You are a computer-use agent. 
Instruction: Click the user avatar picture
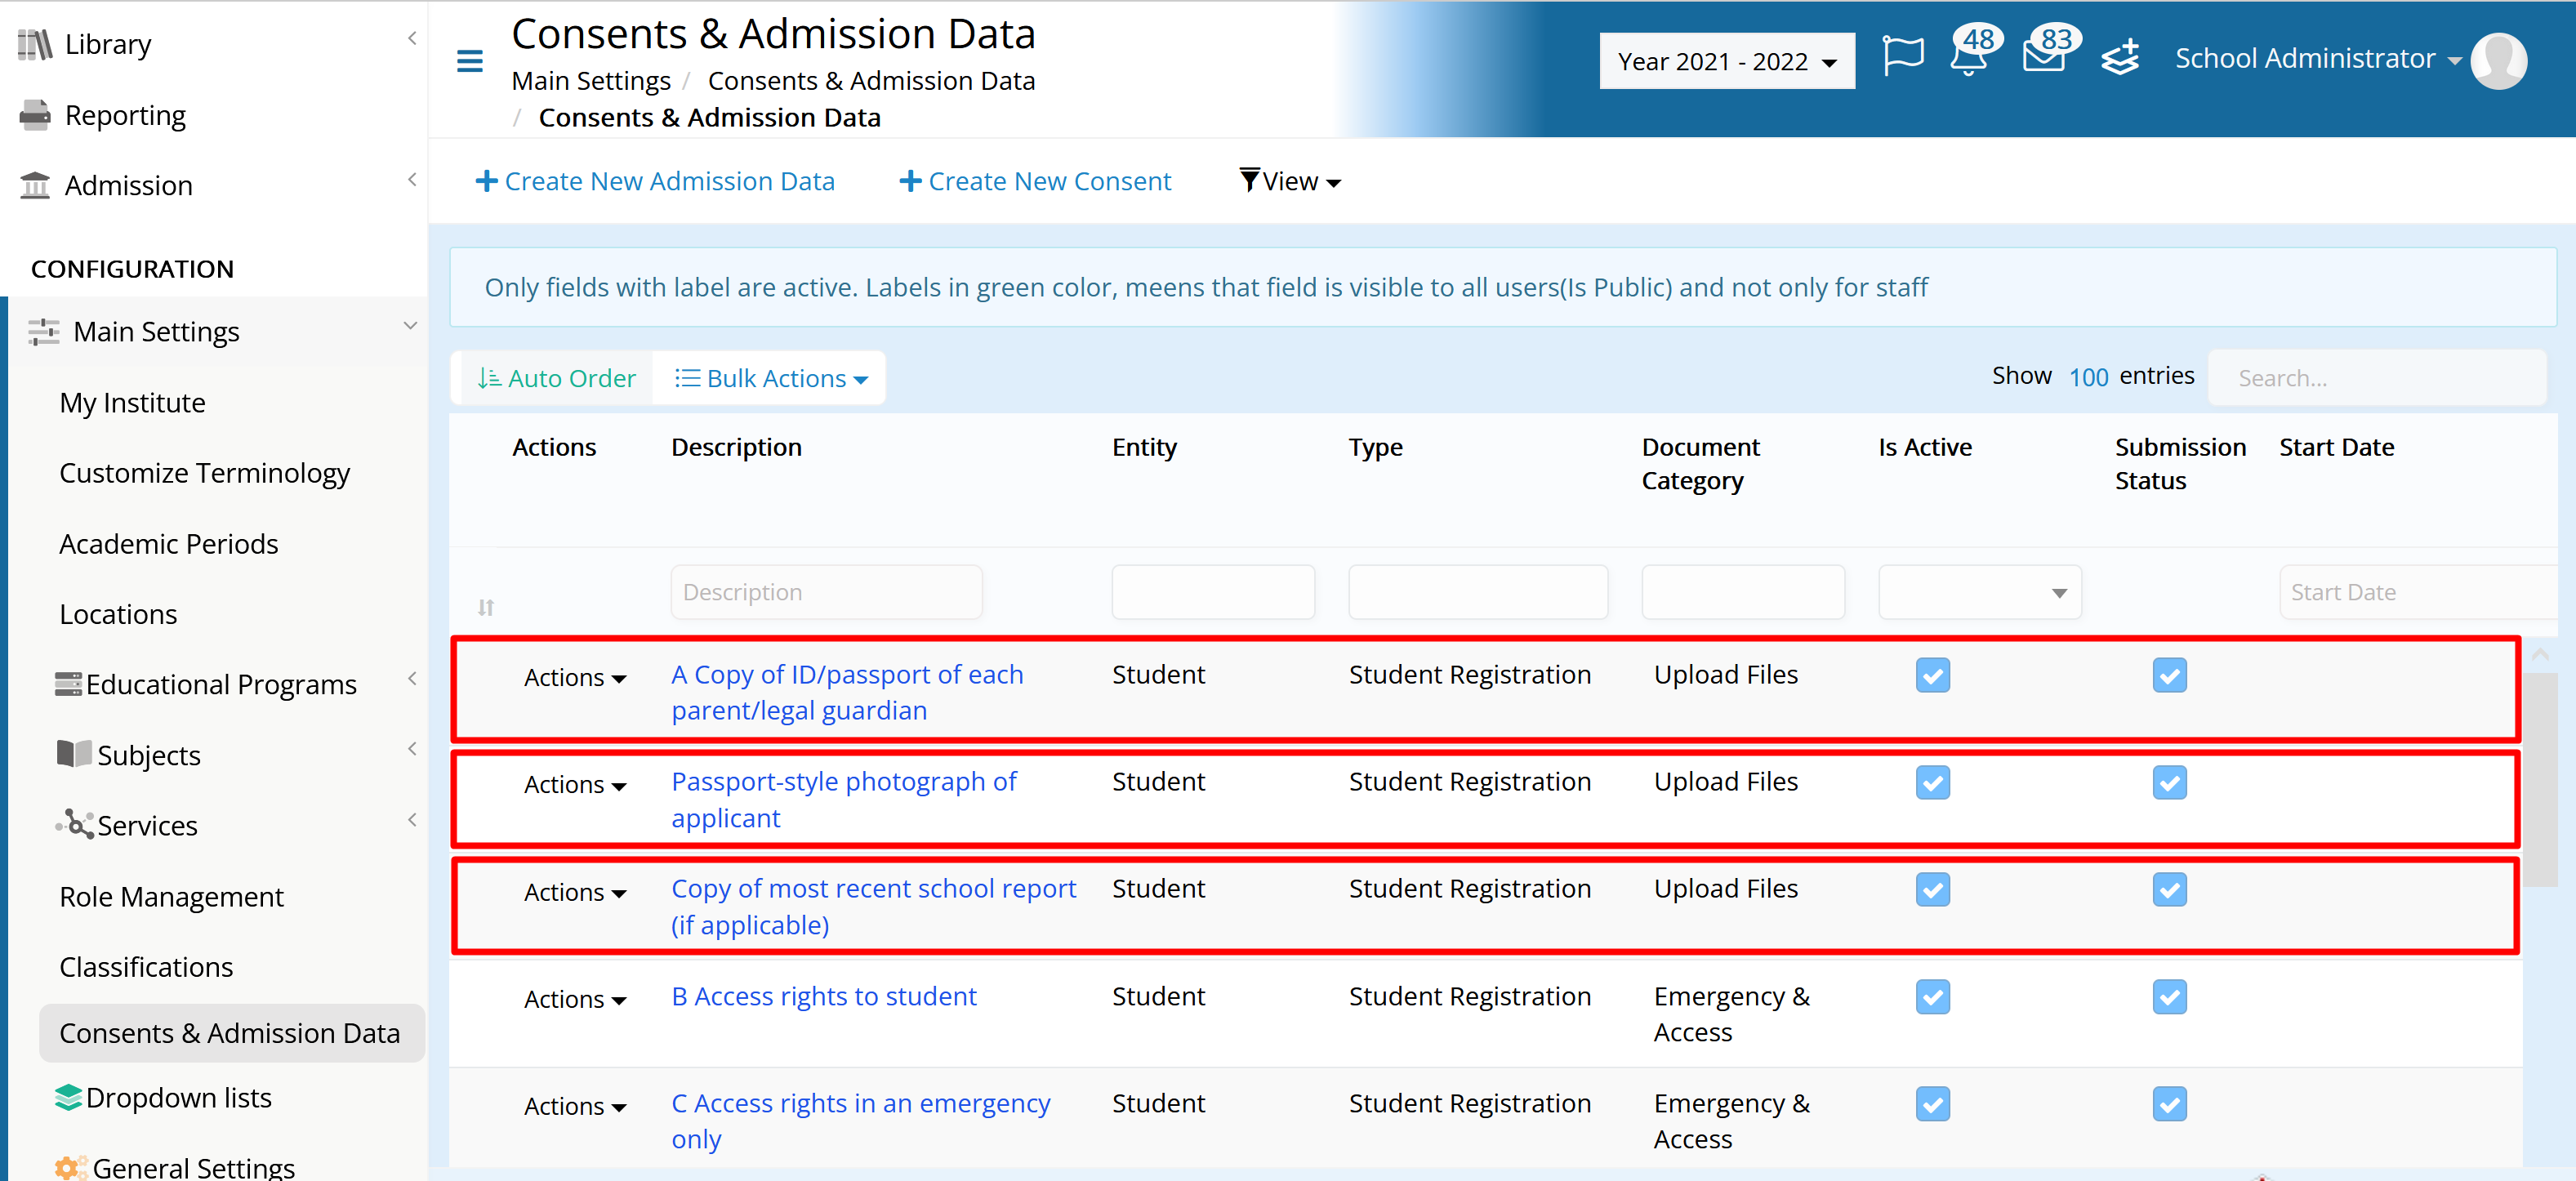tap(2498, 60)
